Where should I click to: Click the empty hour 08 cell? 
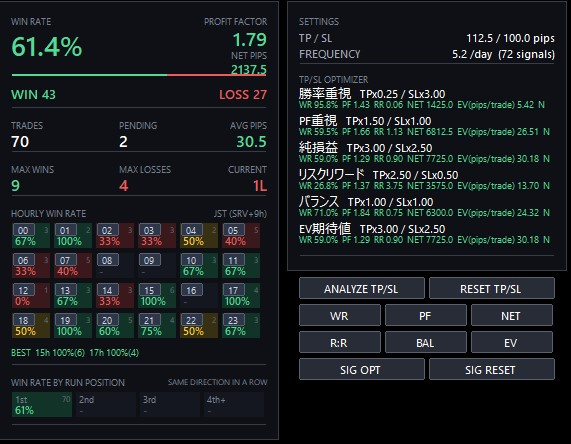coord(115,266)
